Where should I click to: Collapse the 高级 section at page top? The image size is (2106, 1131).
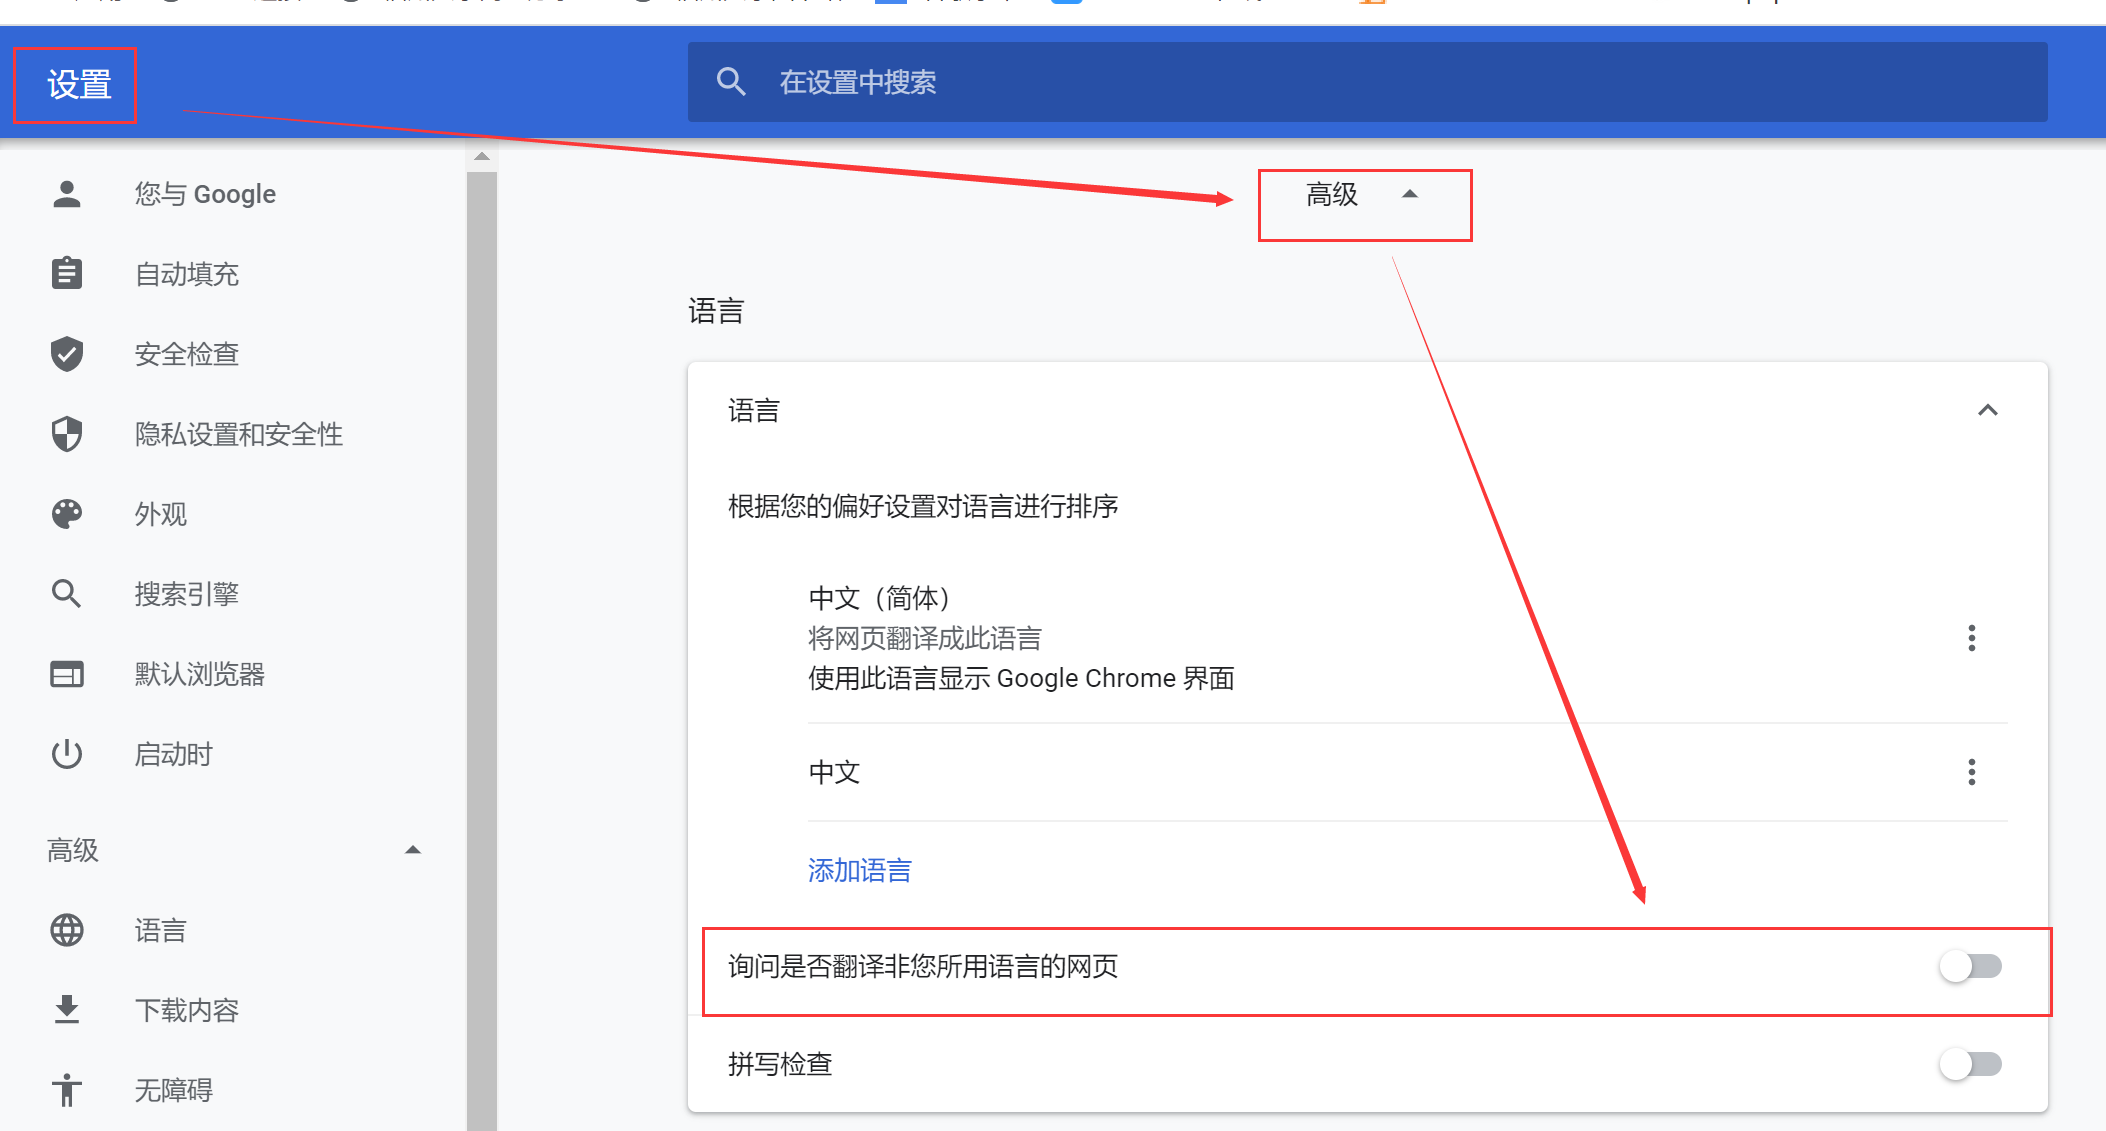pyautogui.click(x=1364, y=194)
